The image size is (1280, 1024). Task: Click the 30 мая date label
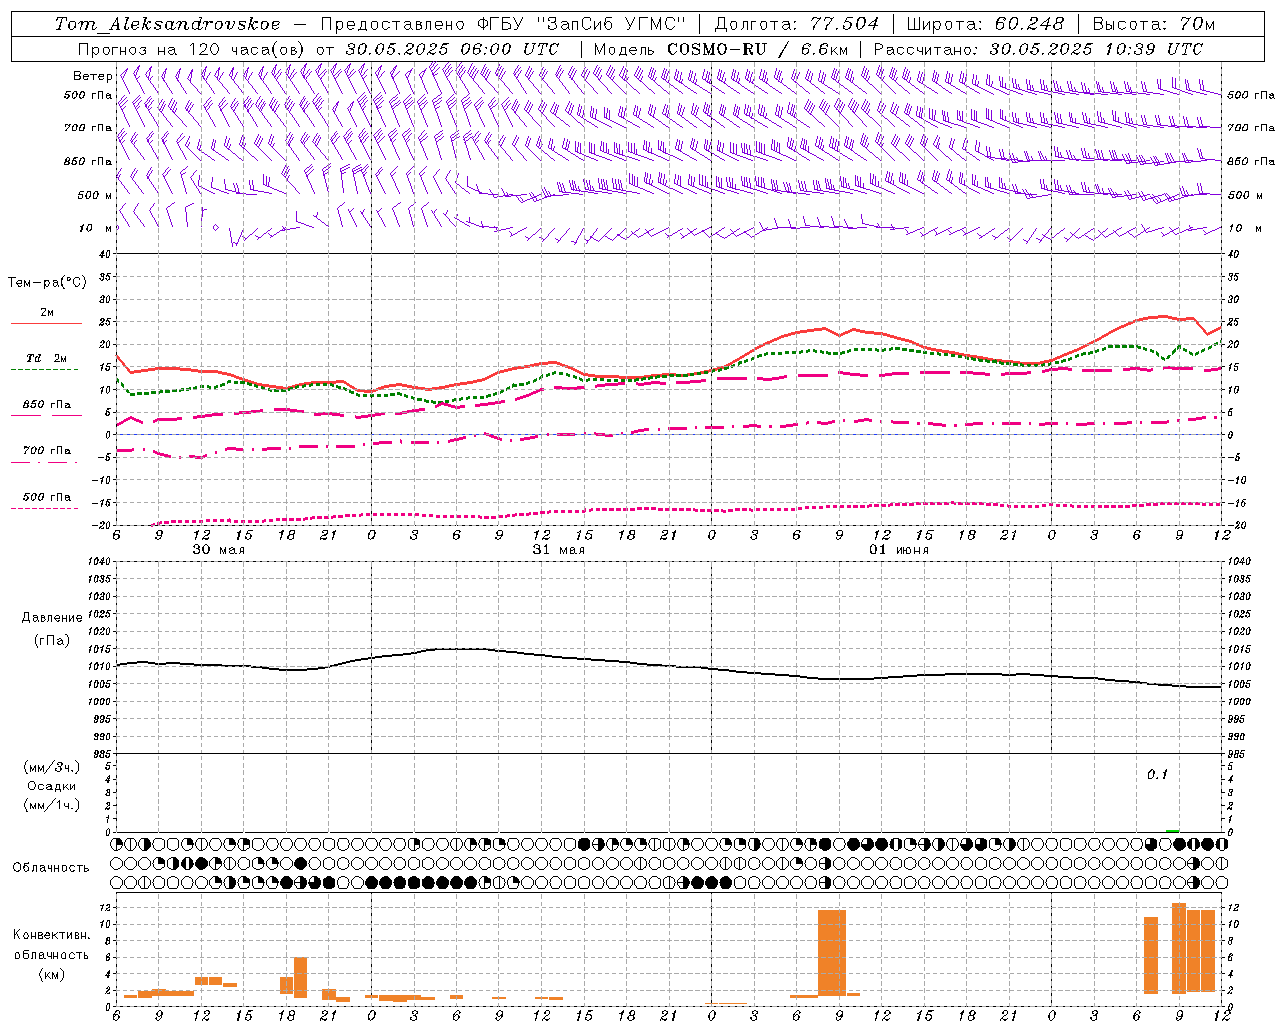[x=218, y=550]
